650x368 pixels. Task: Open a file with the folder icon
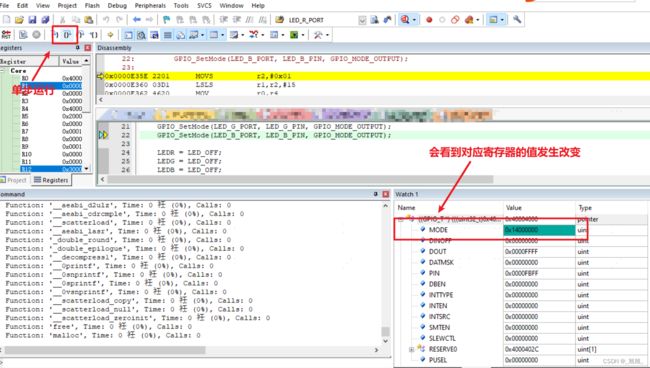[19, 19]
